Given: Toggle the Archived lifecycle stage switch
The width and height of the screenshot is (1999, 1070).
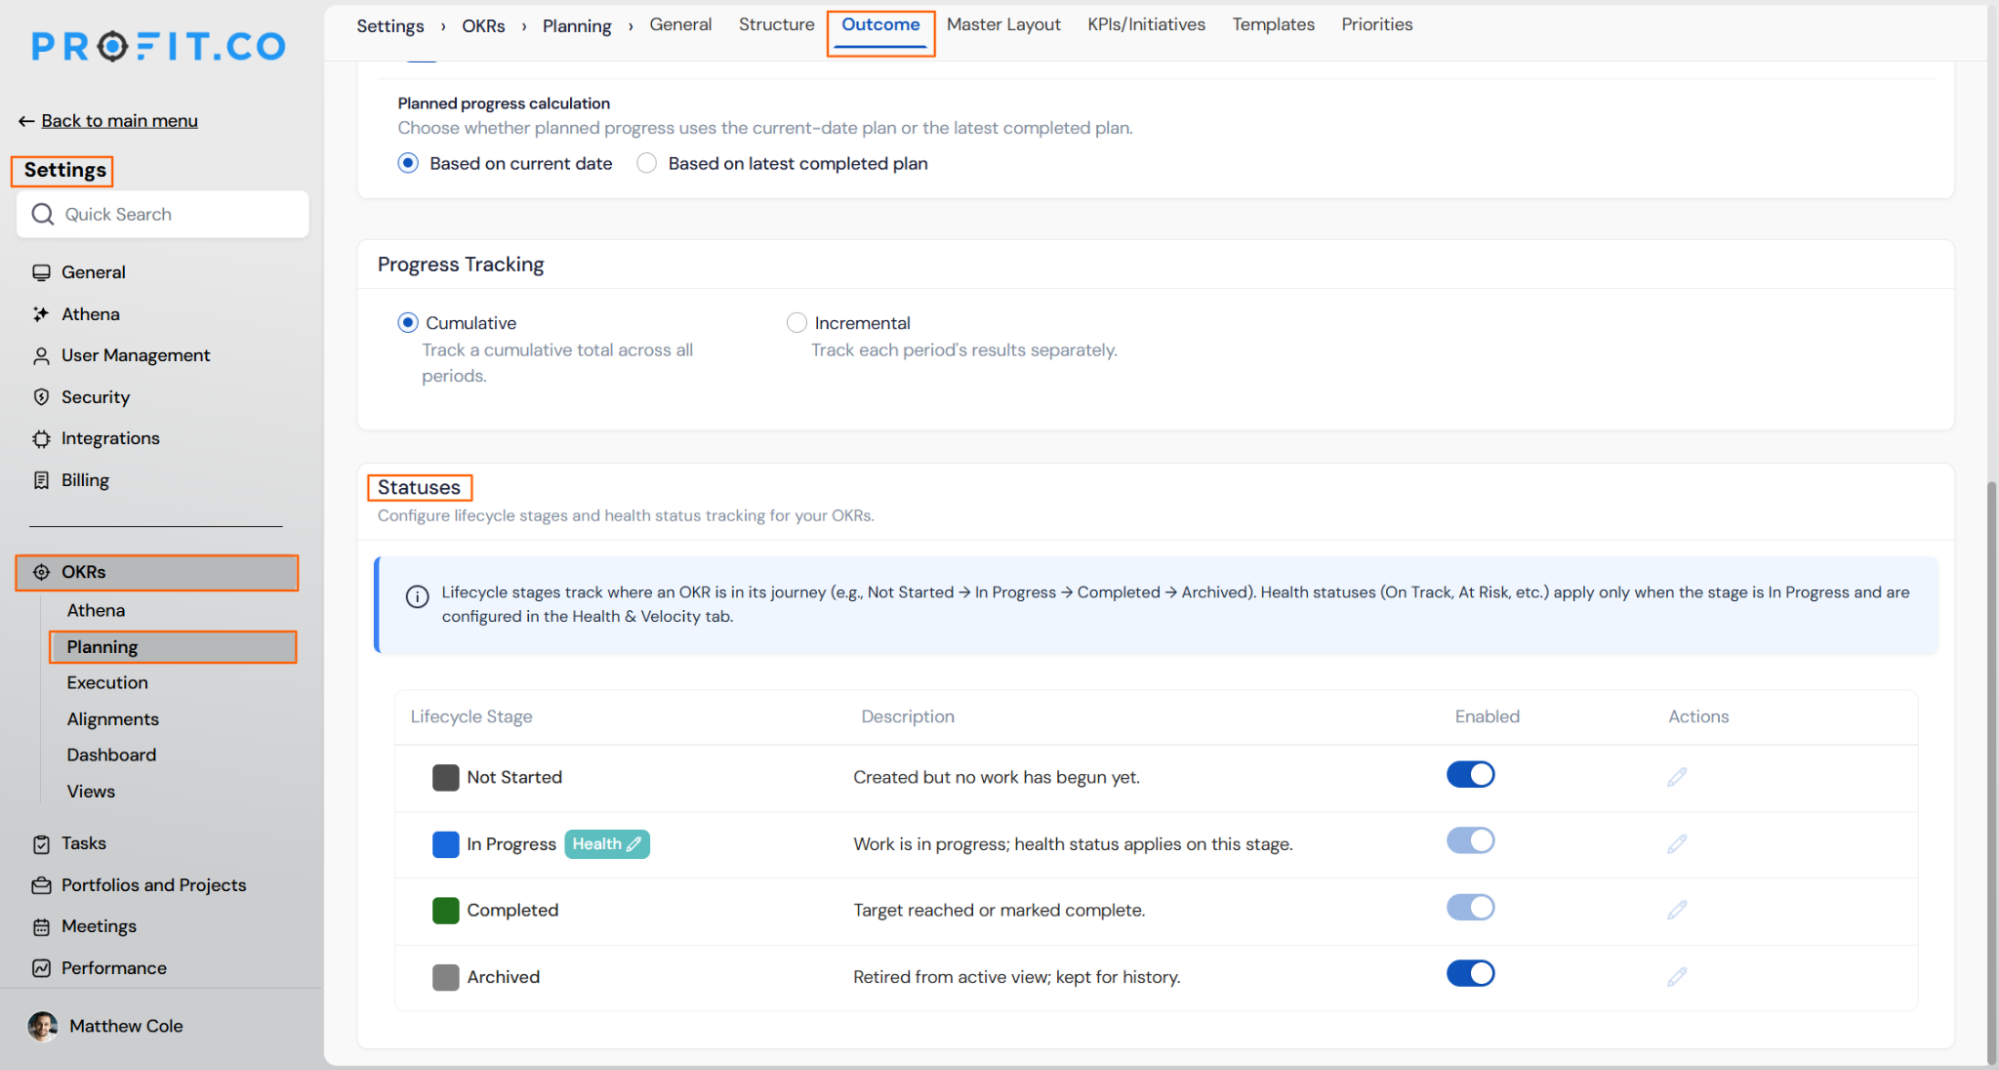Looking at the screenshot, I should 1470,974.
